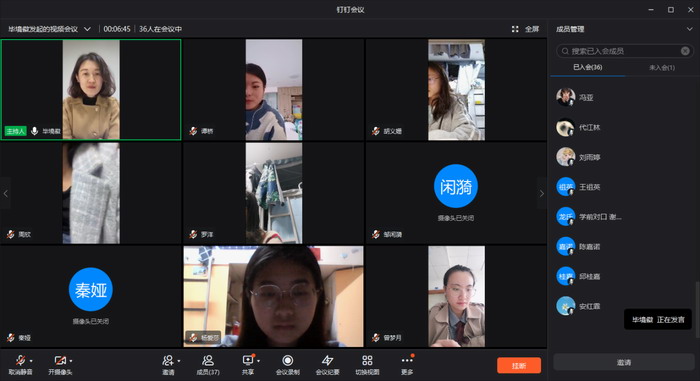Viewport: 700px width, 381px height.
Task: Enter fullscreen via 全屏 button
Action: (532, 29)
